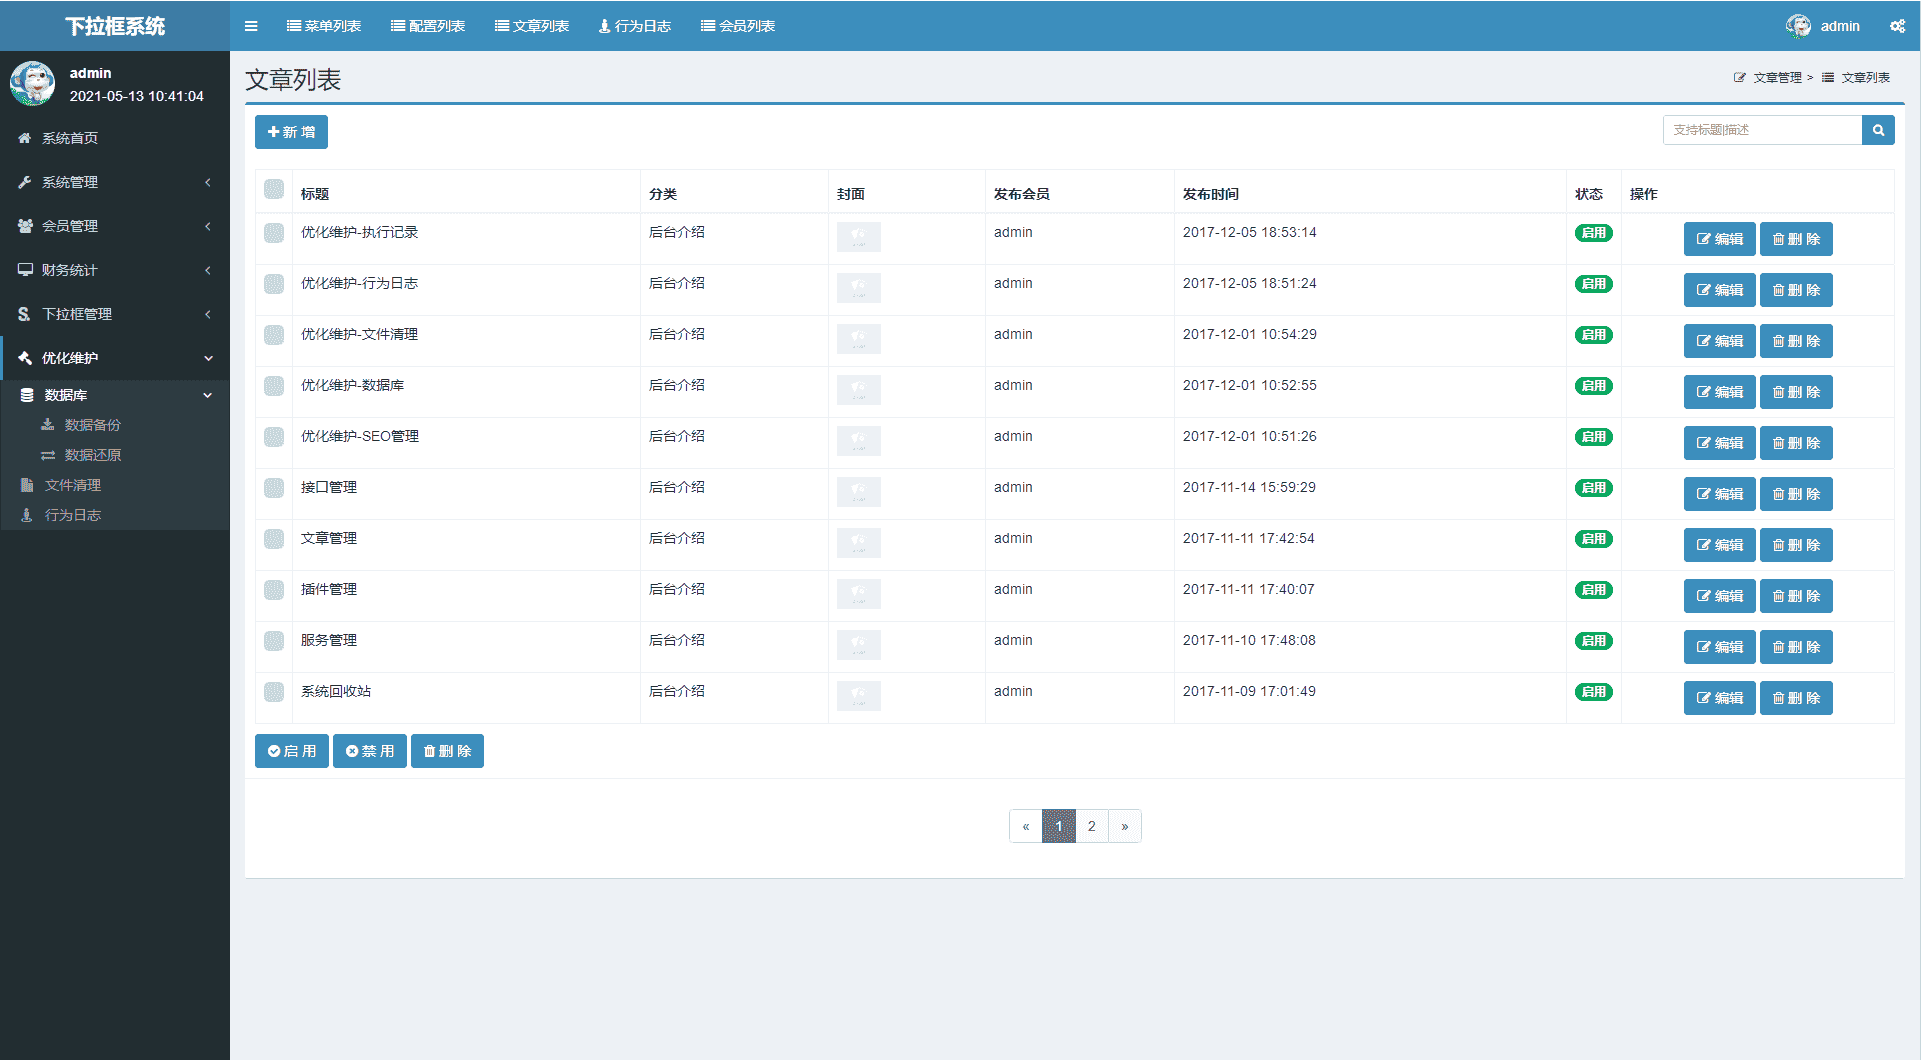Click the search magnifier button

[x=1878, y=130]
